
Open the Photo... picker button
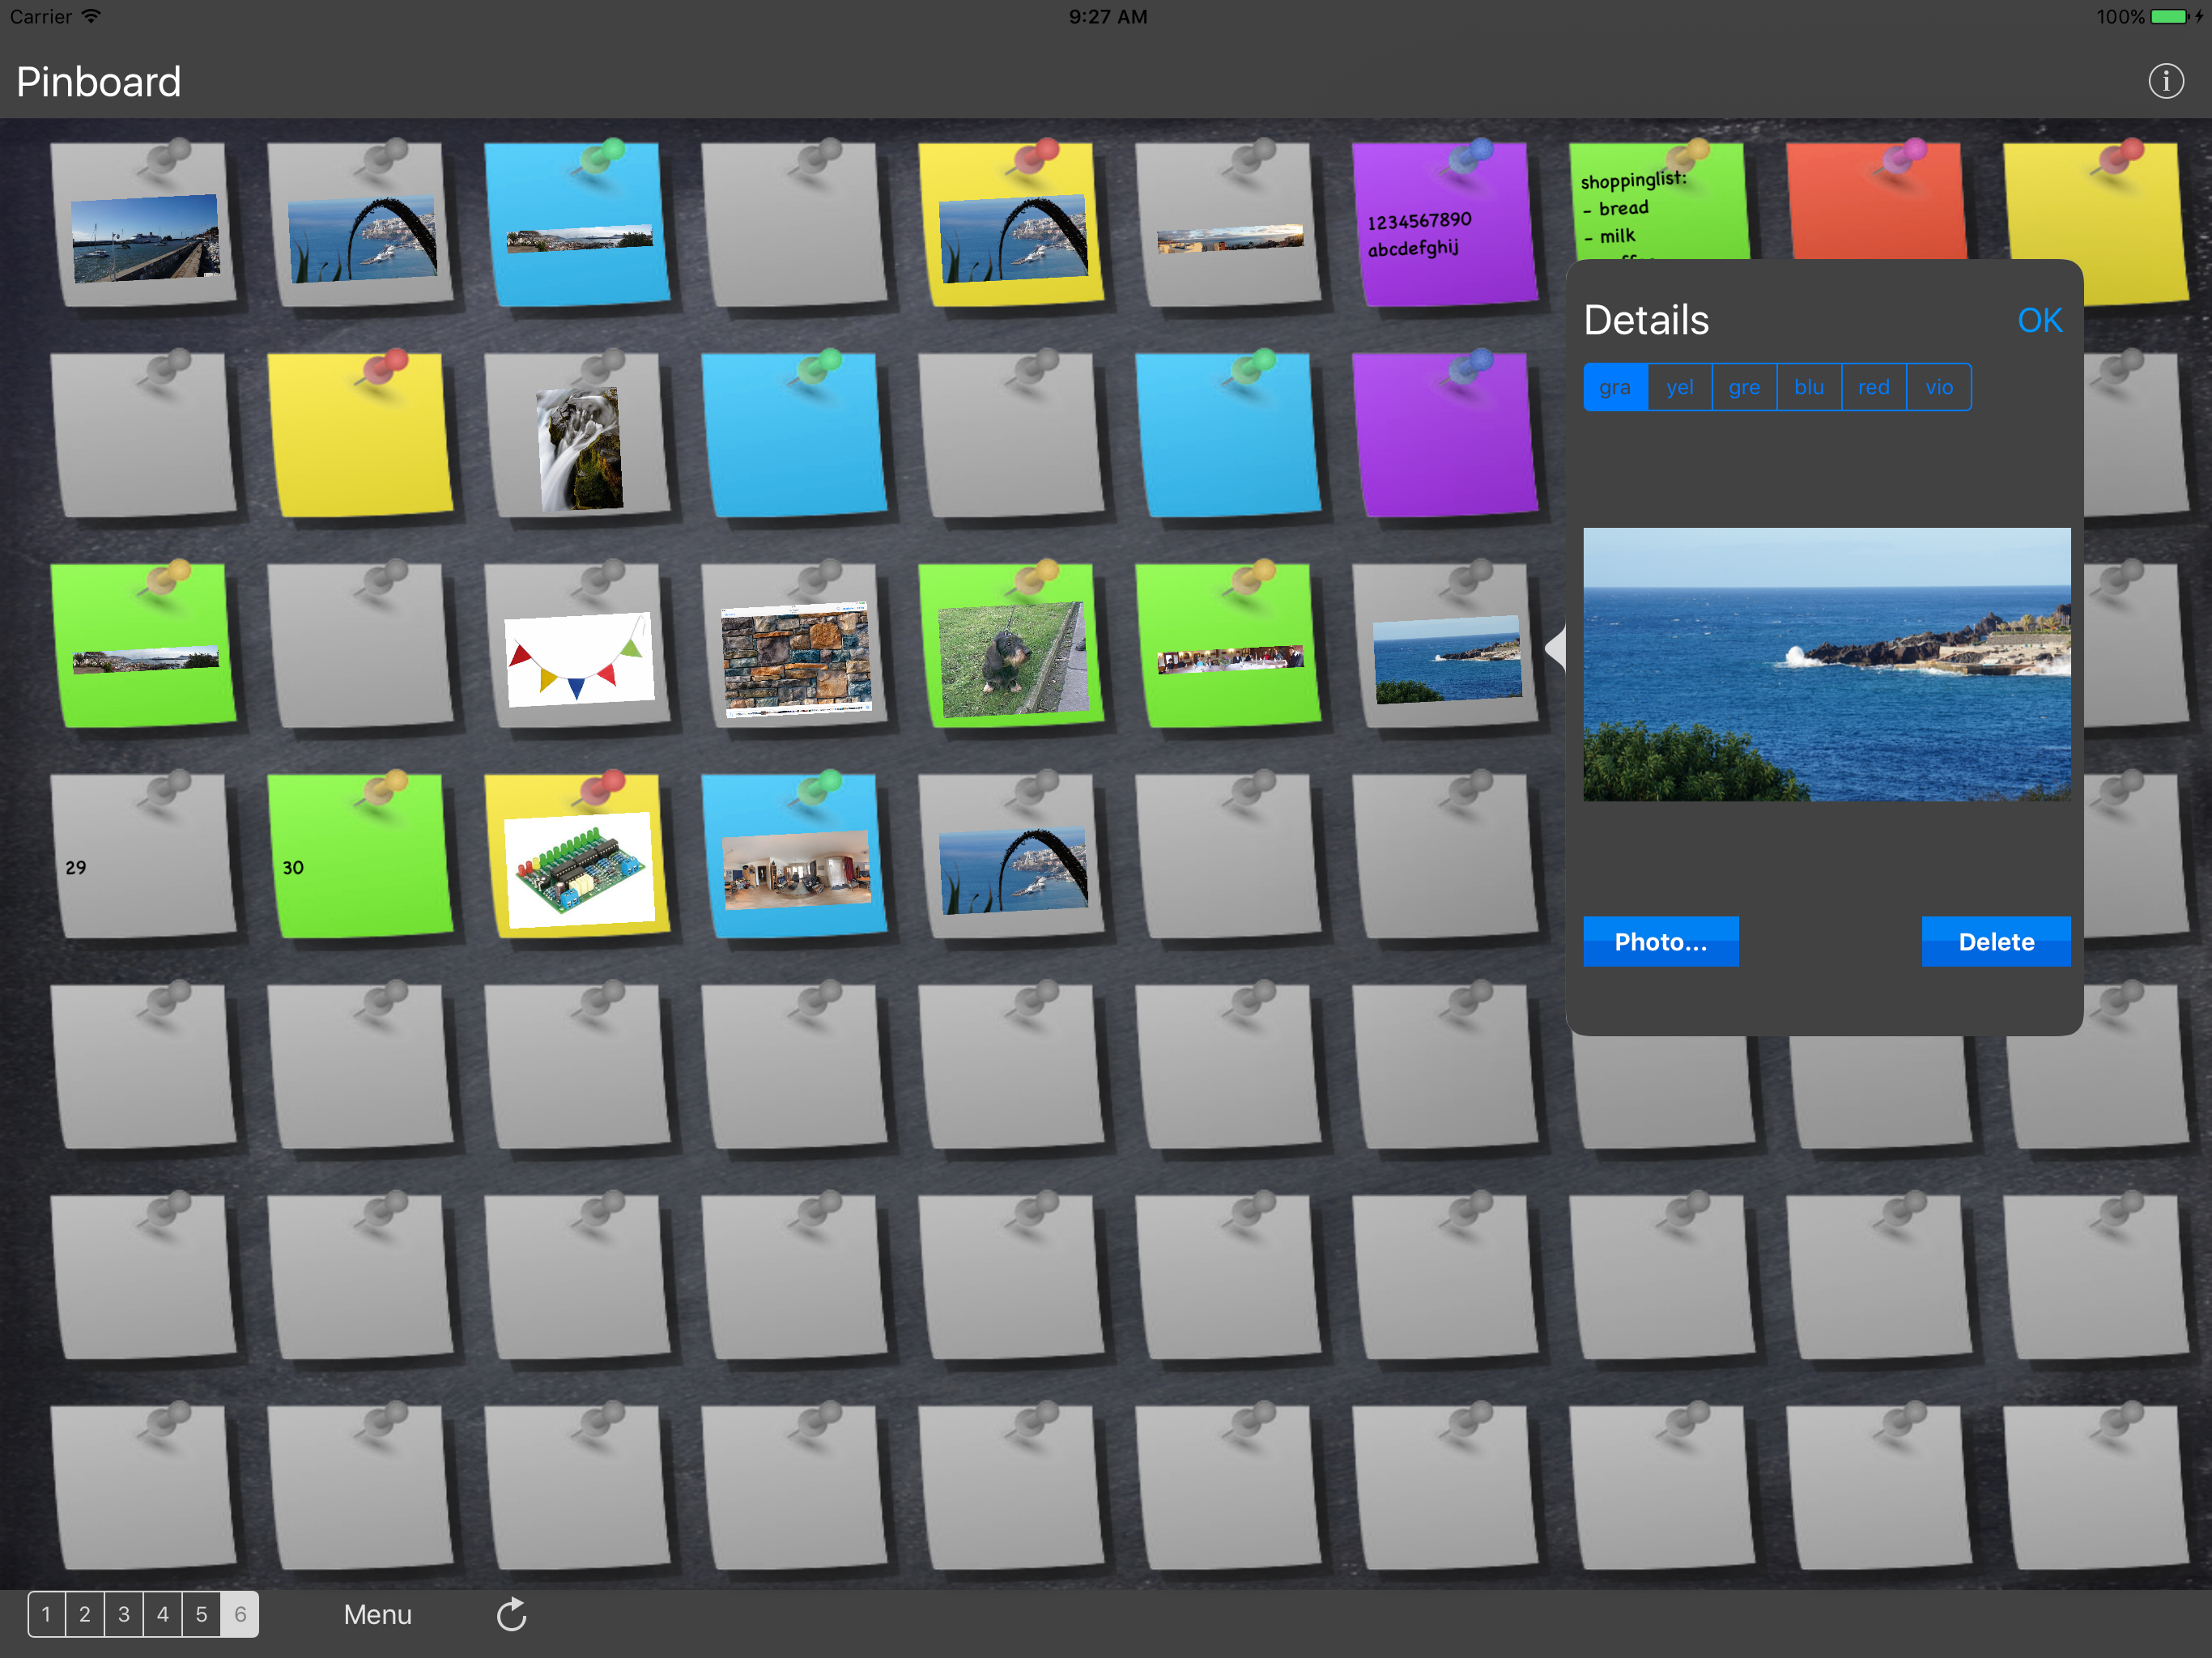click(1660, 941)
